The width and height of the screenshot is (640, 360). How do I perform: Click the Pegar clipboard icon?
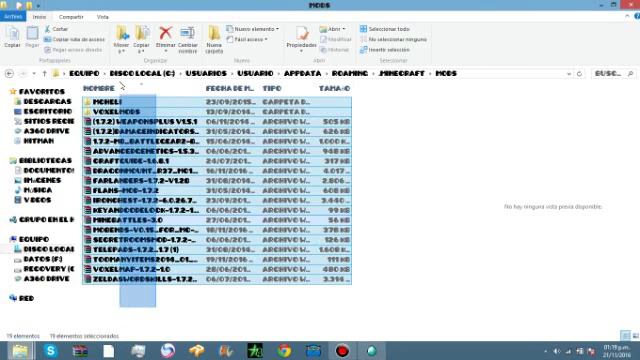coord(32,37)
